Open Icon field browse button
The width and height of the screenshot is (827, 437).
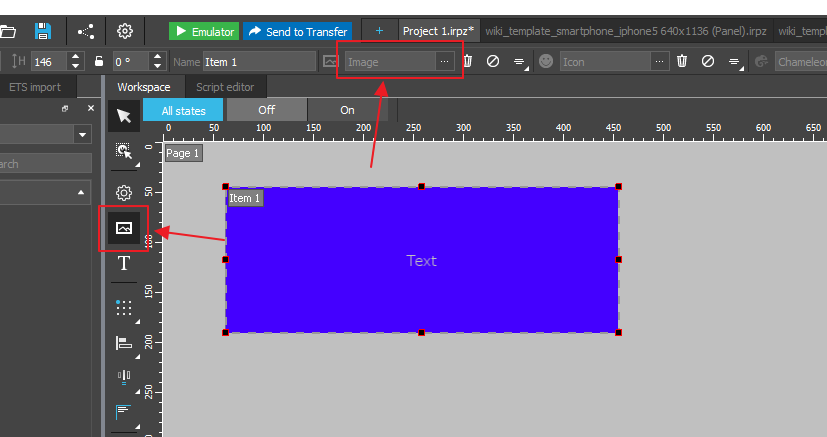(x=658, y=62)
